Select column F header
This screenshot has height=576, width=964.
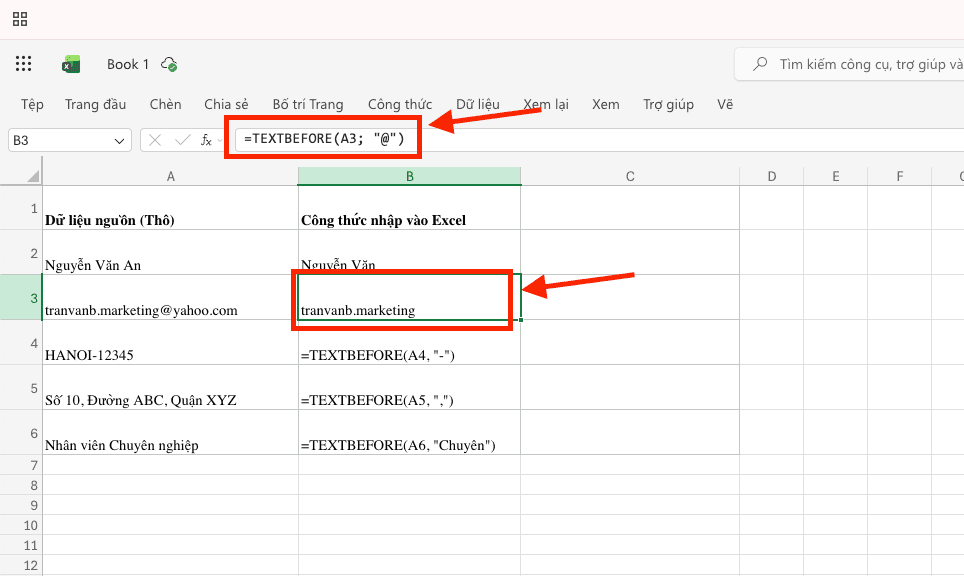tap(899, 176)
